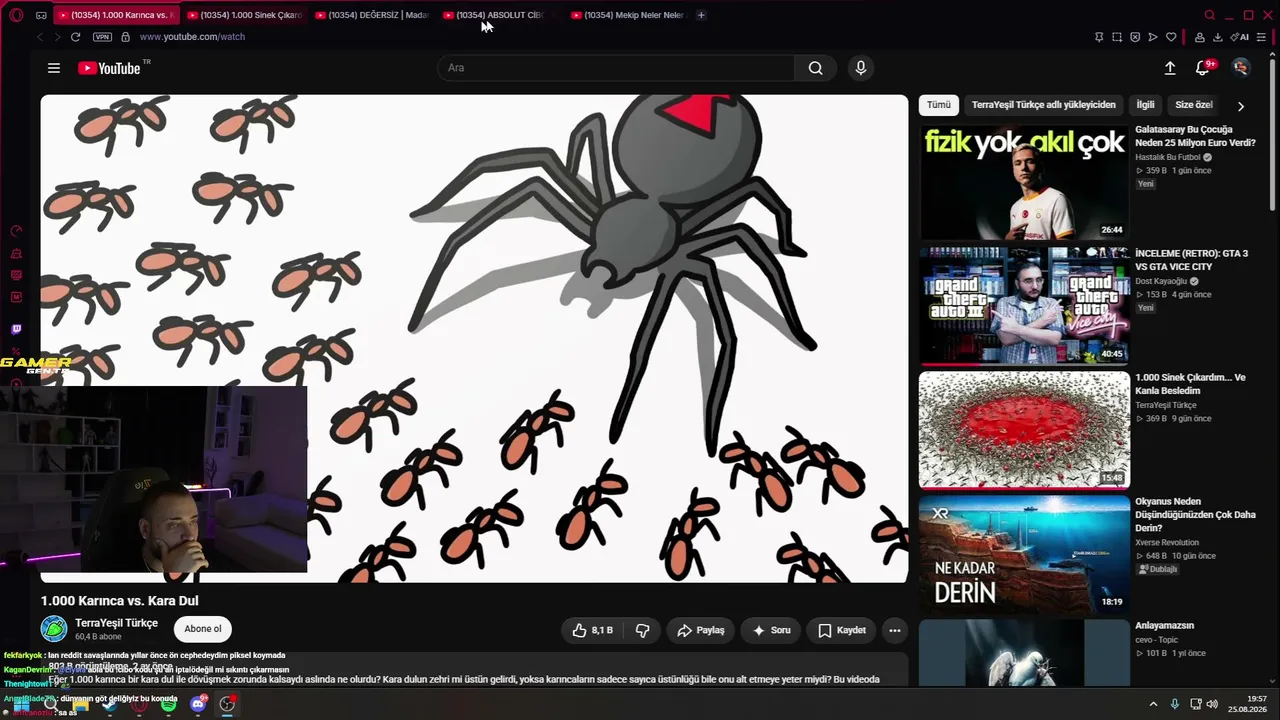Open 'Xverse Revolution' channel name
Image resolution: width=1280 pixels, height=720 pixels.
pos(1167,542)
